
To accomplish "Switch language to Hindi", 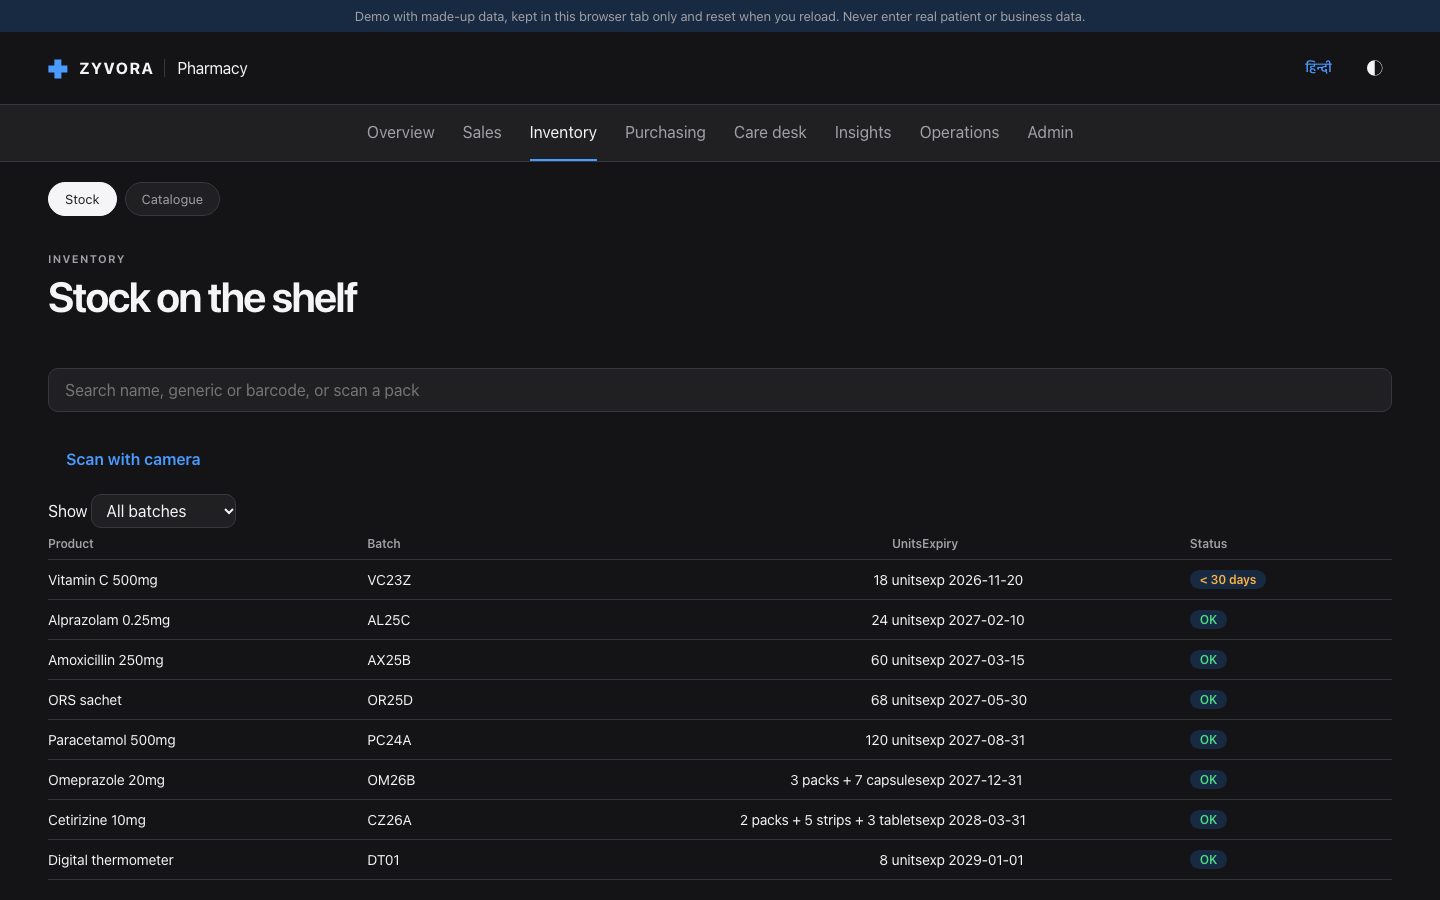I will pyautogui.click(x=1318, y=68).
